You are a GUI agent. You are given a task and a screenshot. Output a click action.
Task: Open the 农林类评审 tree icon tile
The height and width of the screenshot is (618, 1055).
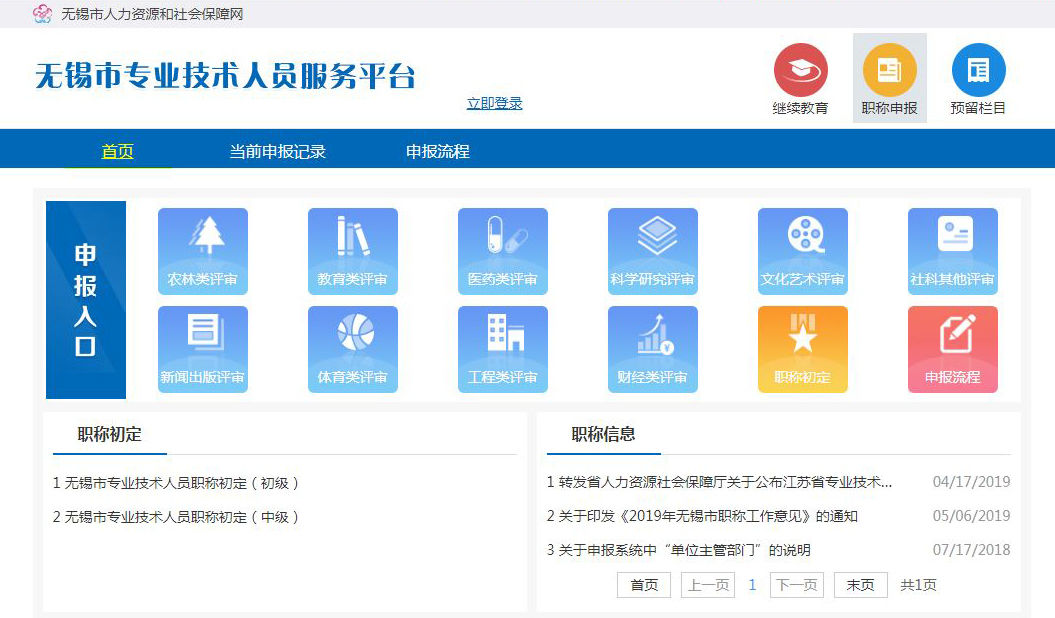pos(203,252)
